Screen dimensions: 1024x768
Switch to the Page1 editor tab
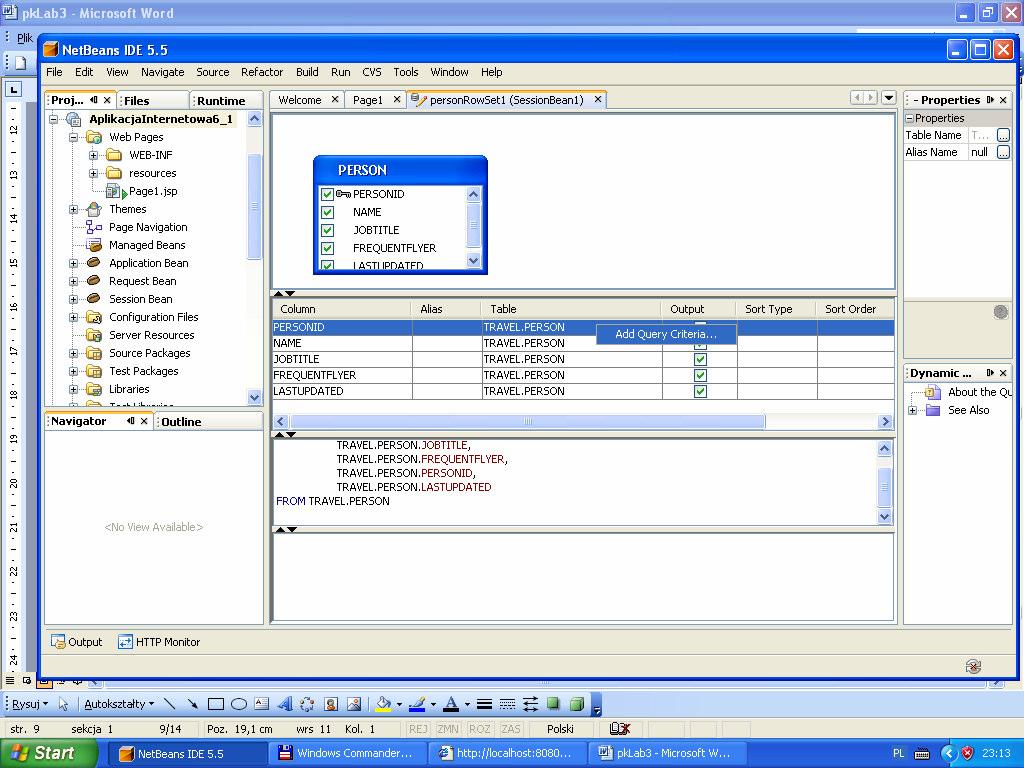(x=368, y=100)
